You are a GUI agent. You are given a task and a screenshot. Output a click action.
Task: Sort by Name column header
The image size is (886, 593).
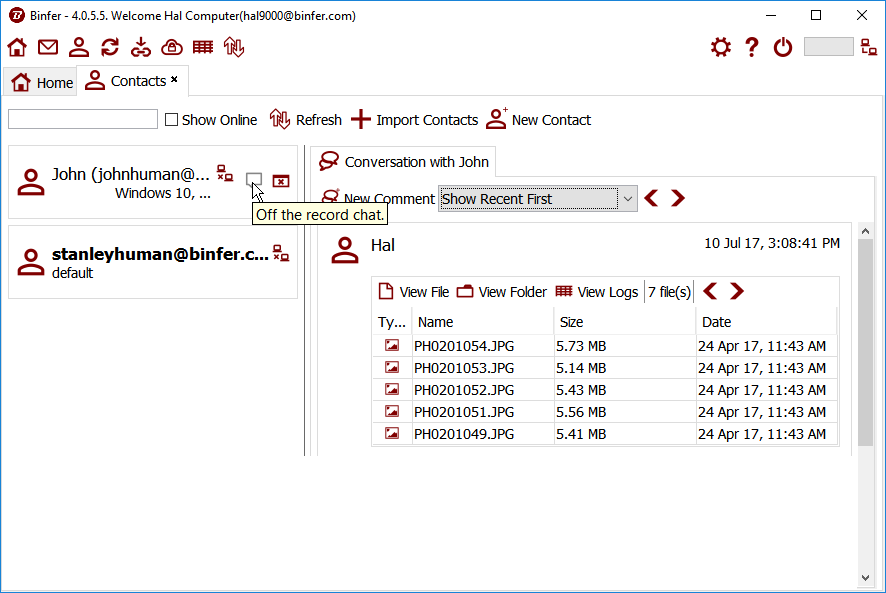click(483, 322)
